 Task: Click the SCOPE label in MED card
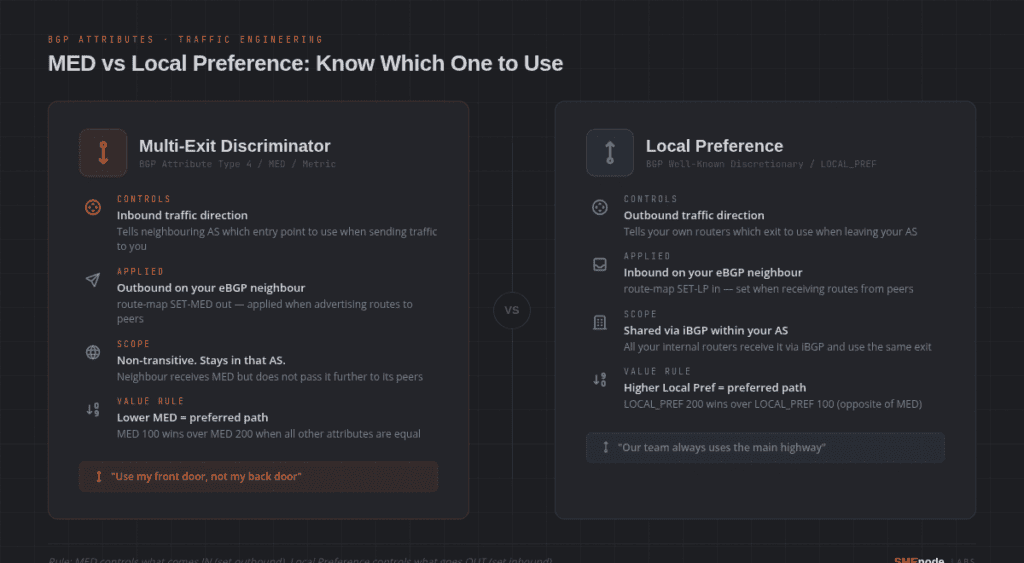coord(133,344)
